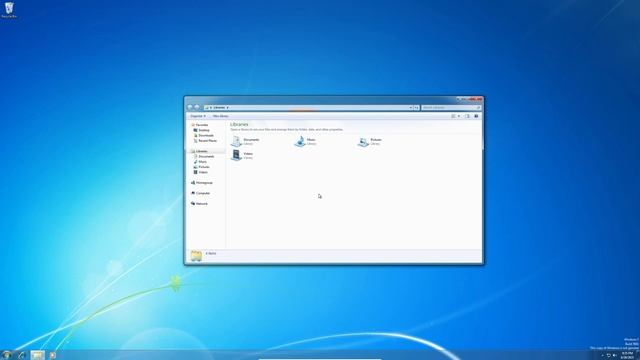Expand the address bar history dropdown
This screenshot has width=640, height=360.
(411, 107)
